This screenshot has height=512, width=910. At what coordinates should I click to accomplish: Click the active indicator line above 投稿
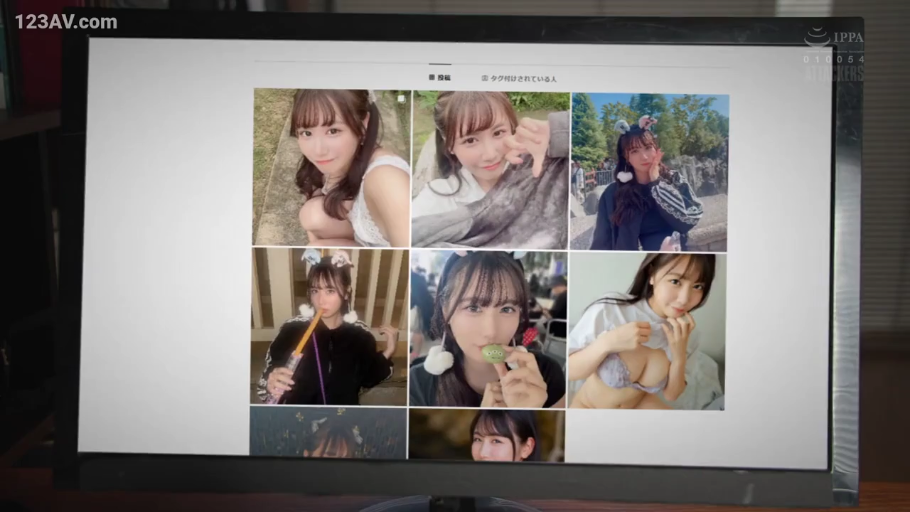[440, 64]
